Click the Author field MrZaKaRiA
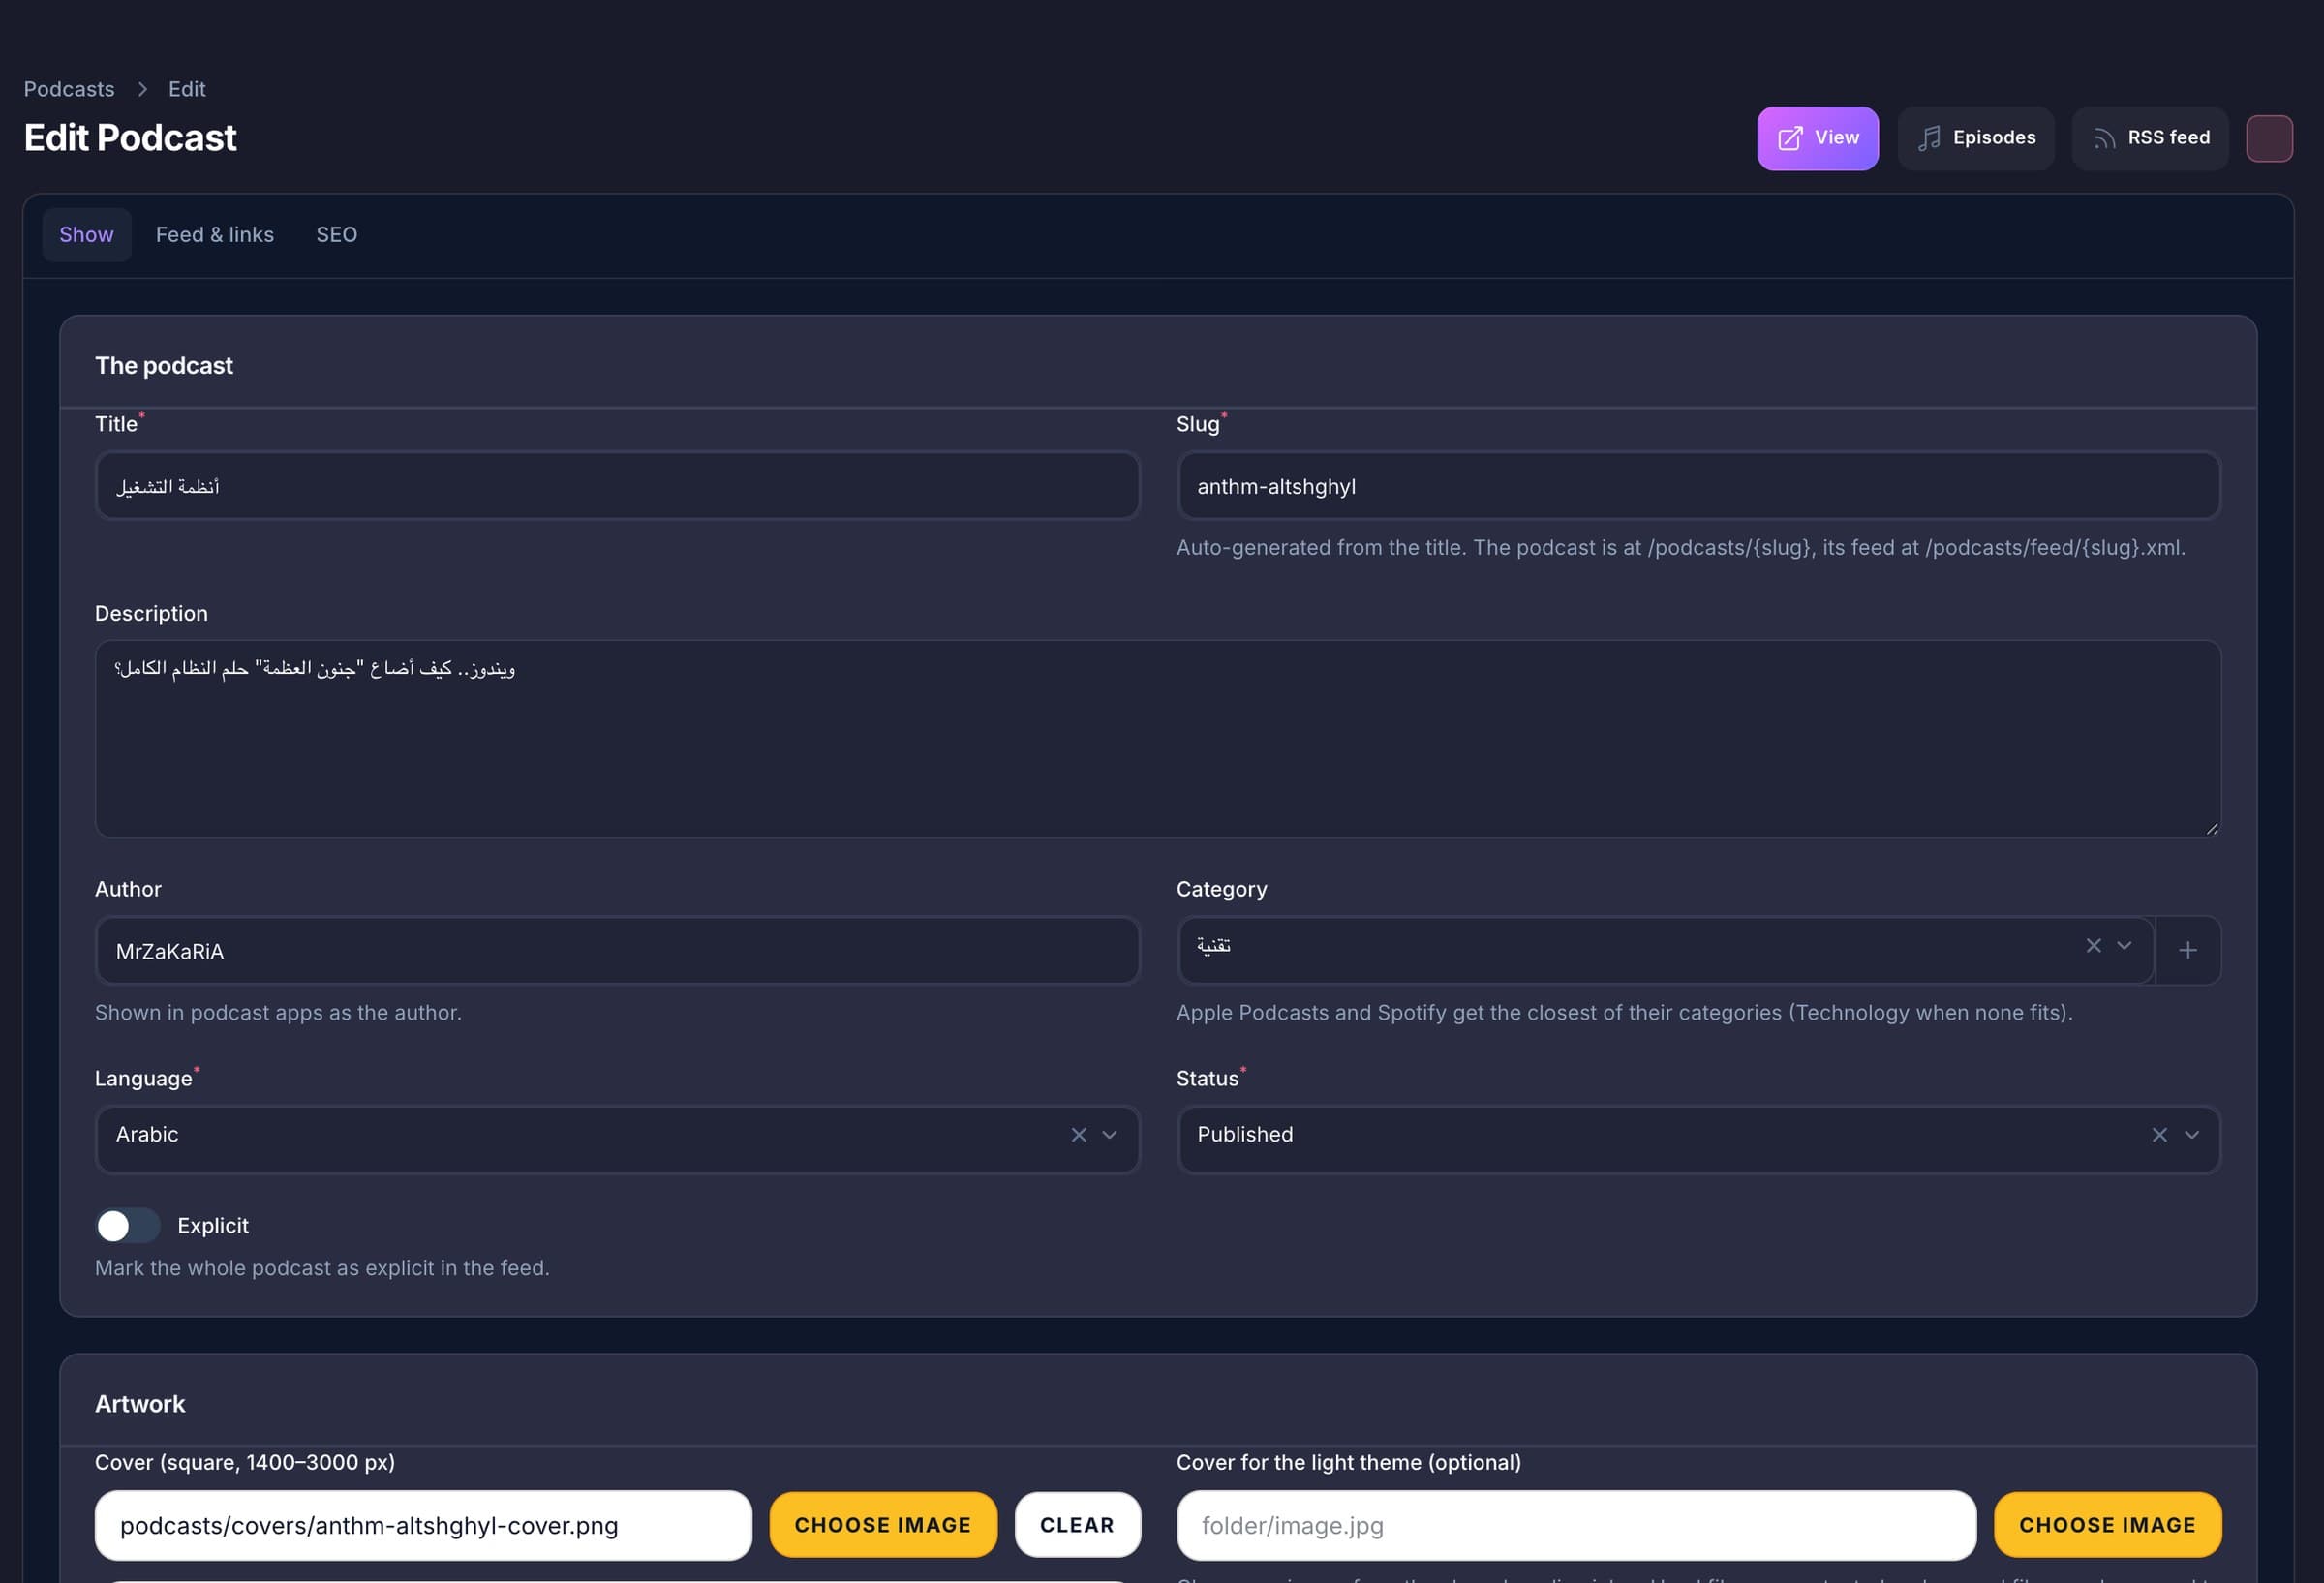The image size is (2324, 1583). point(617,950)
